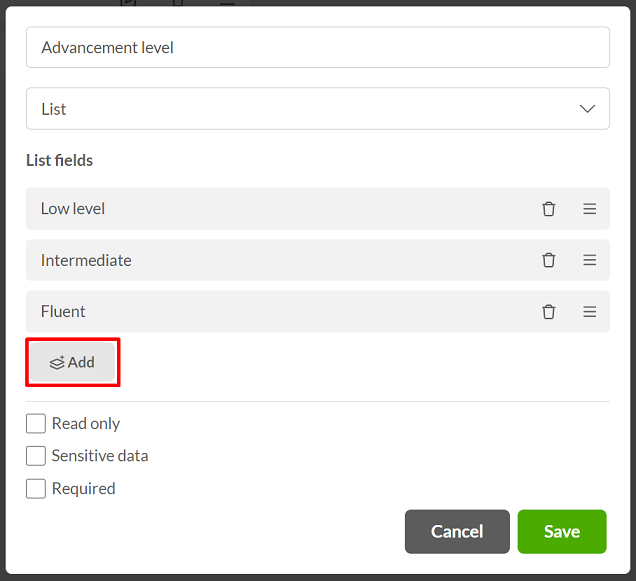The image size is (636, 581).
Task: Edit the Intermediate option text
Action: coord(280,260)
